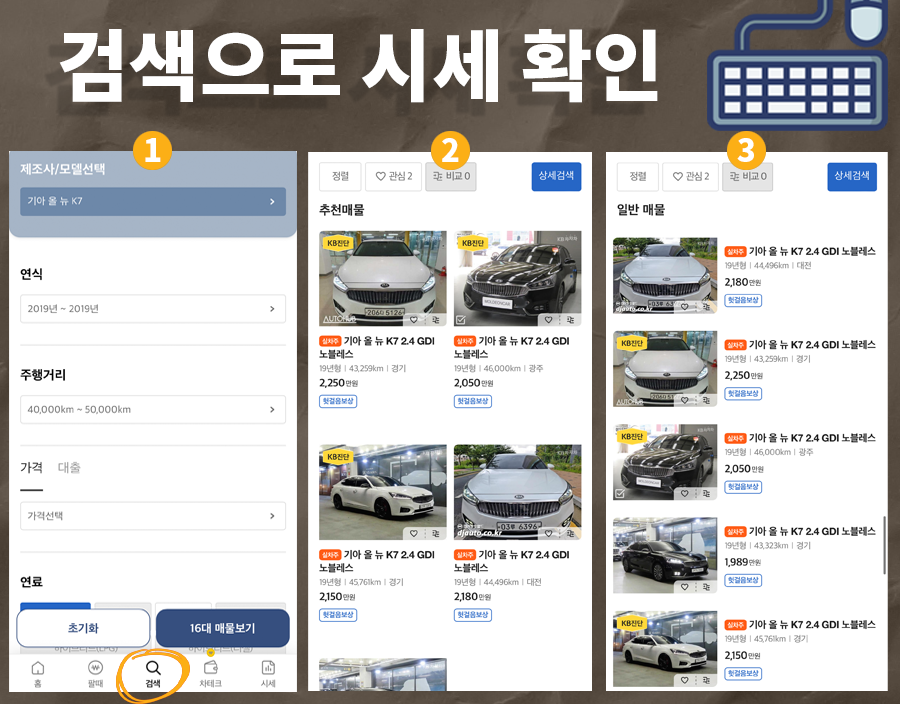Compare icon on 2,180만원 general listing

click(x=707, y=307)
